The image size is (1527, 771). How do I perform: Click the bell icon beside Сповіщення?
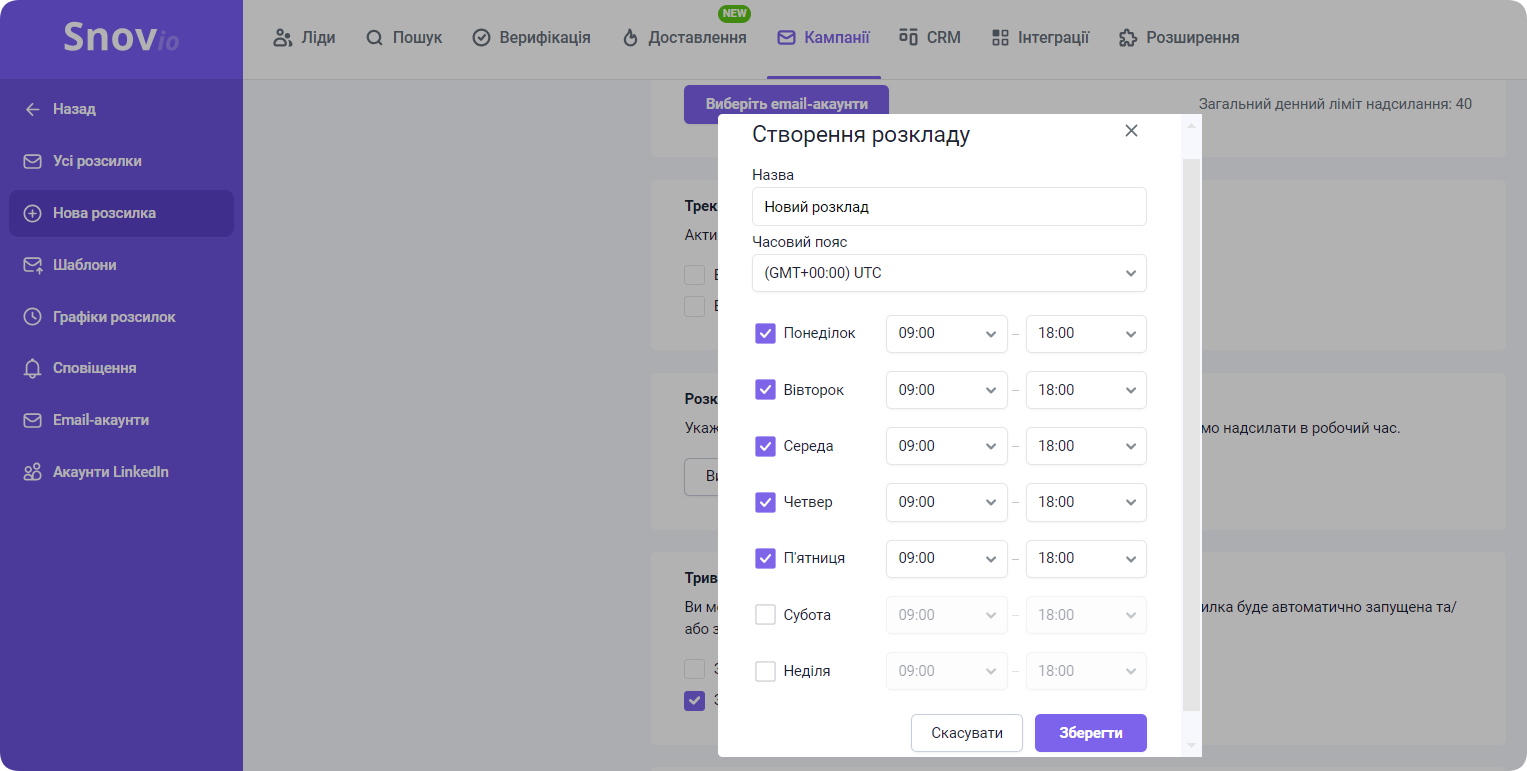tap(33, 368)
